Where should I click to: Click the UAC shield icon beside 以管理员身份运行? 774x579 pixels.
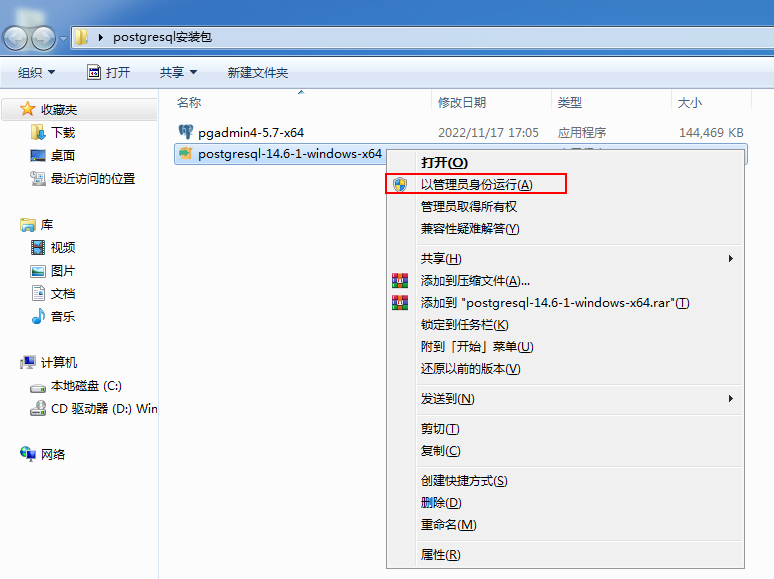point(400,185)
